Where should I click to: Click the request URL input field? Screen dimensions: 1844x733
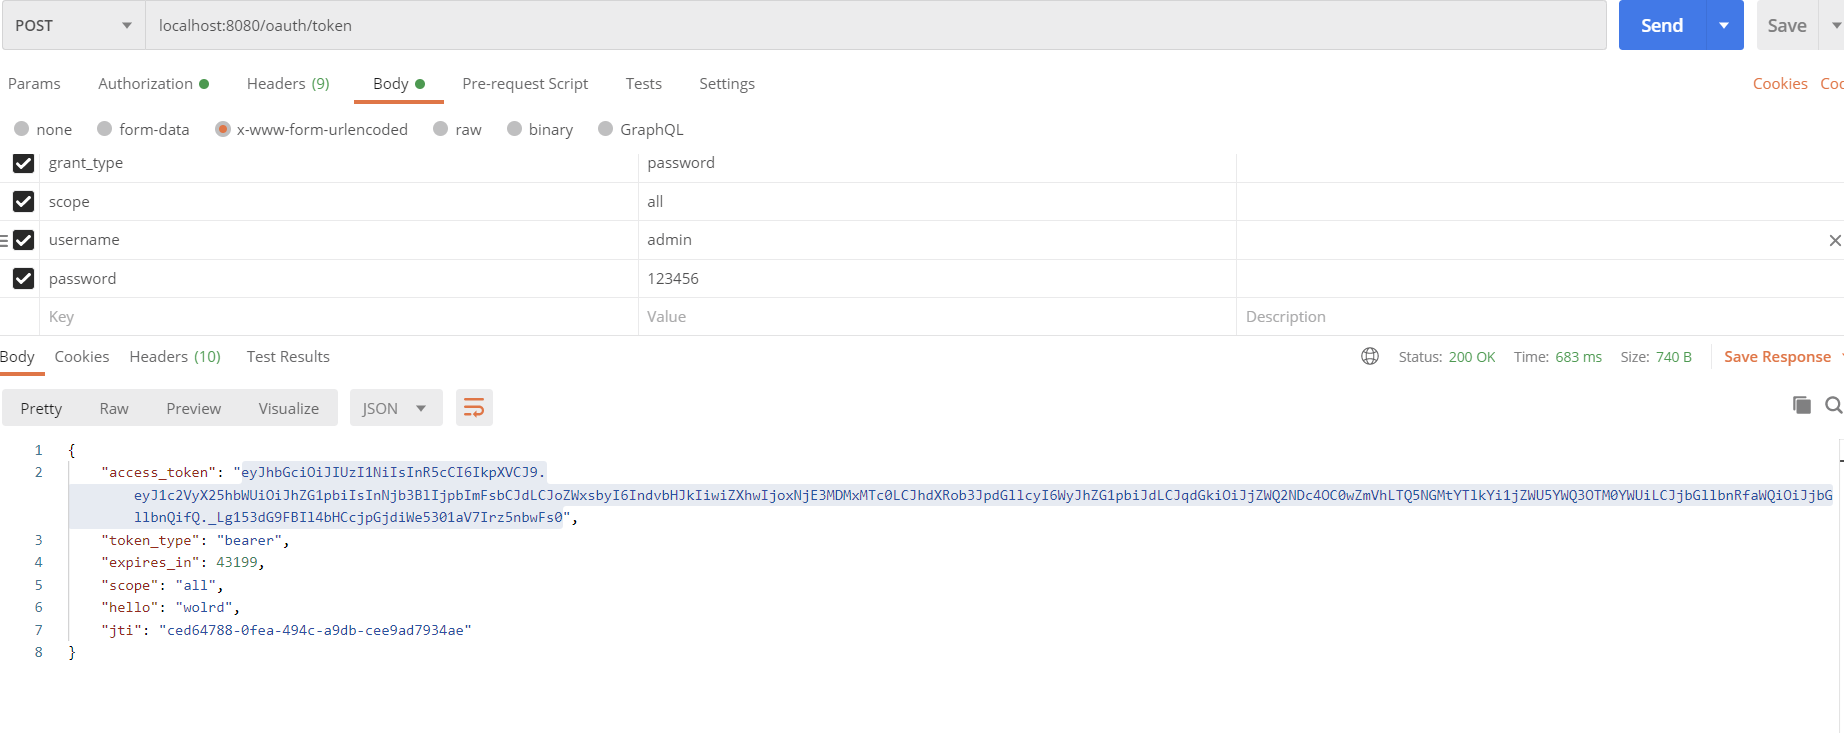[875, 26]
